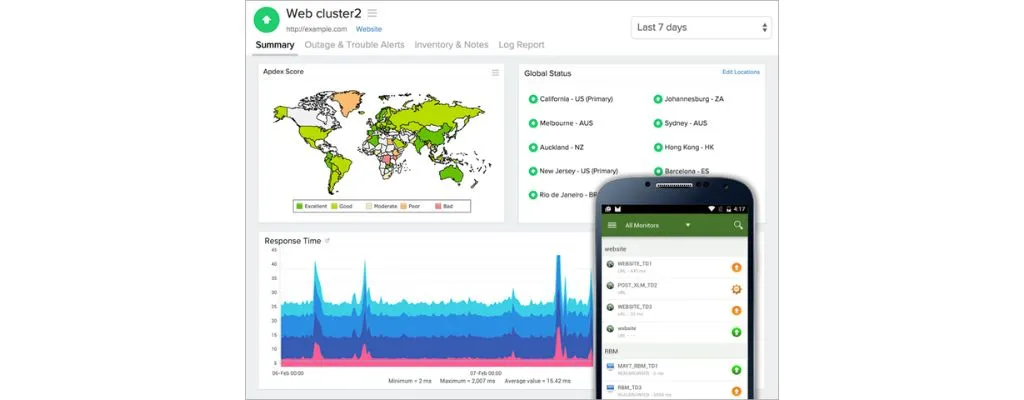Click the external link icon beside Response Time
1024x400 pixels.
coord(328,241)
